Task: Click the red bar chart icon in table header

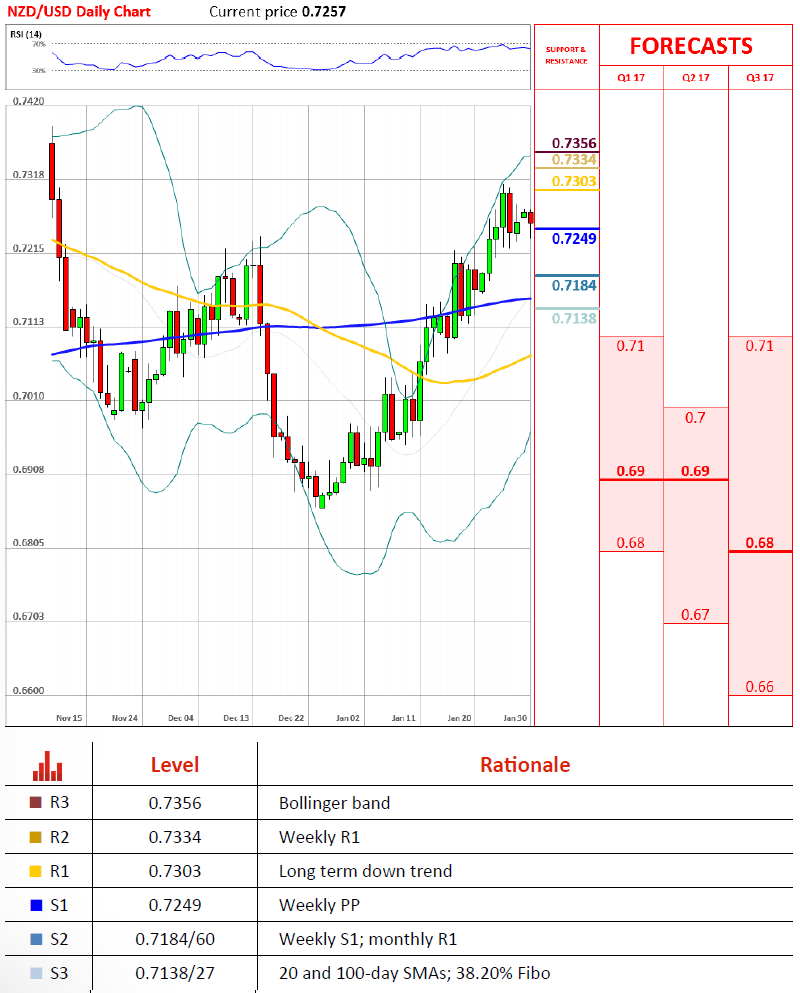Action: 47,765
